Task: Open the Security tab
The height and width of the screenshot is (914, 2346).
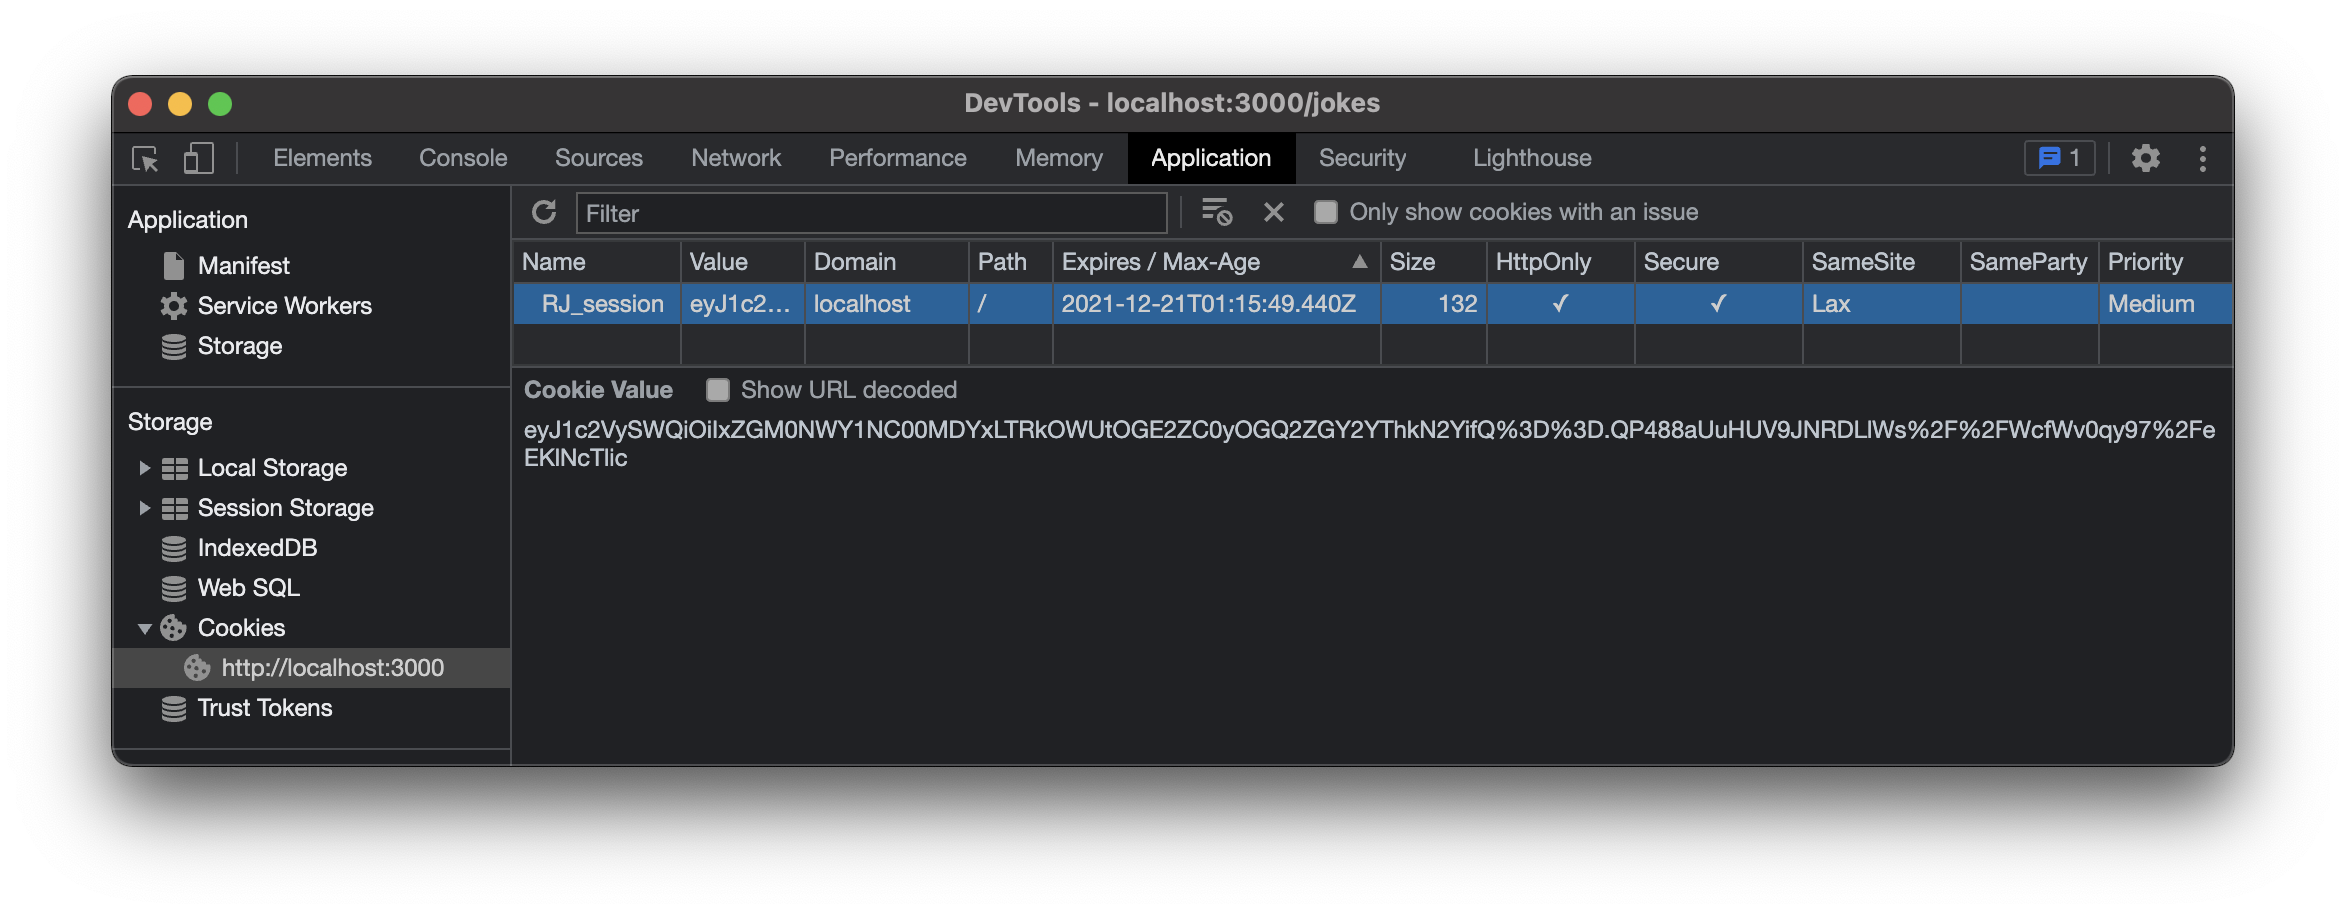Action: (1362, 158)
